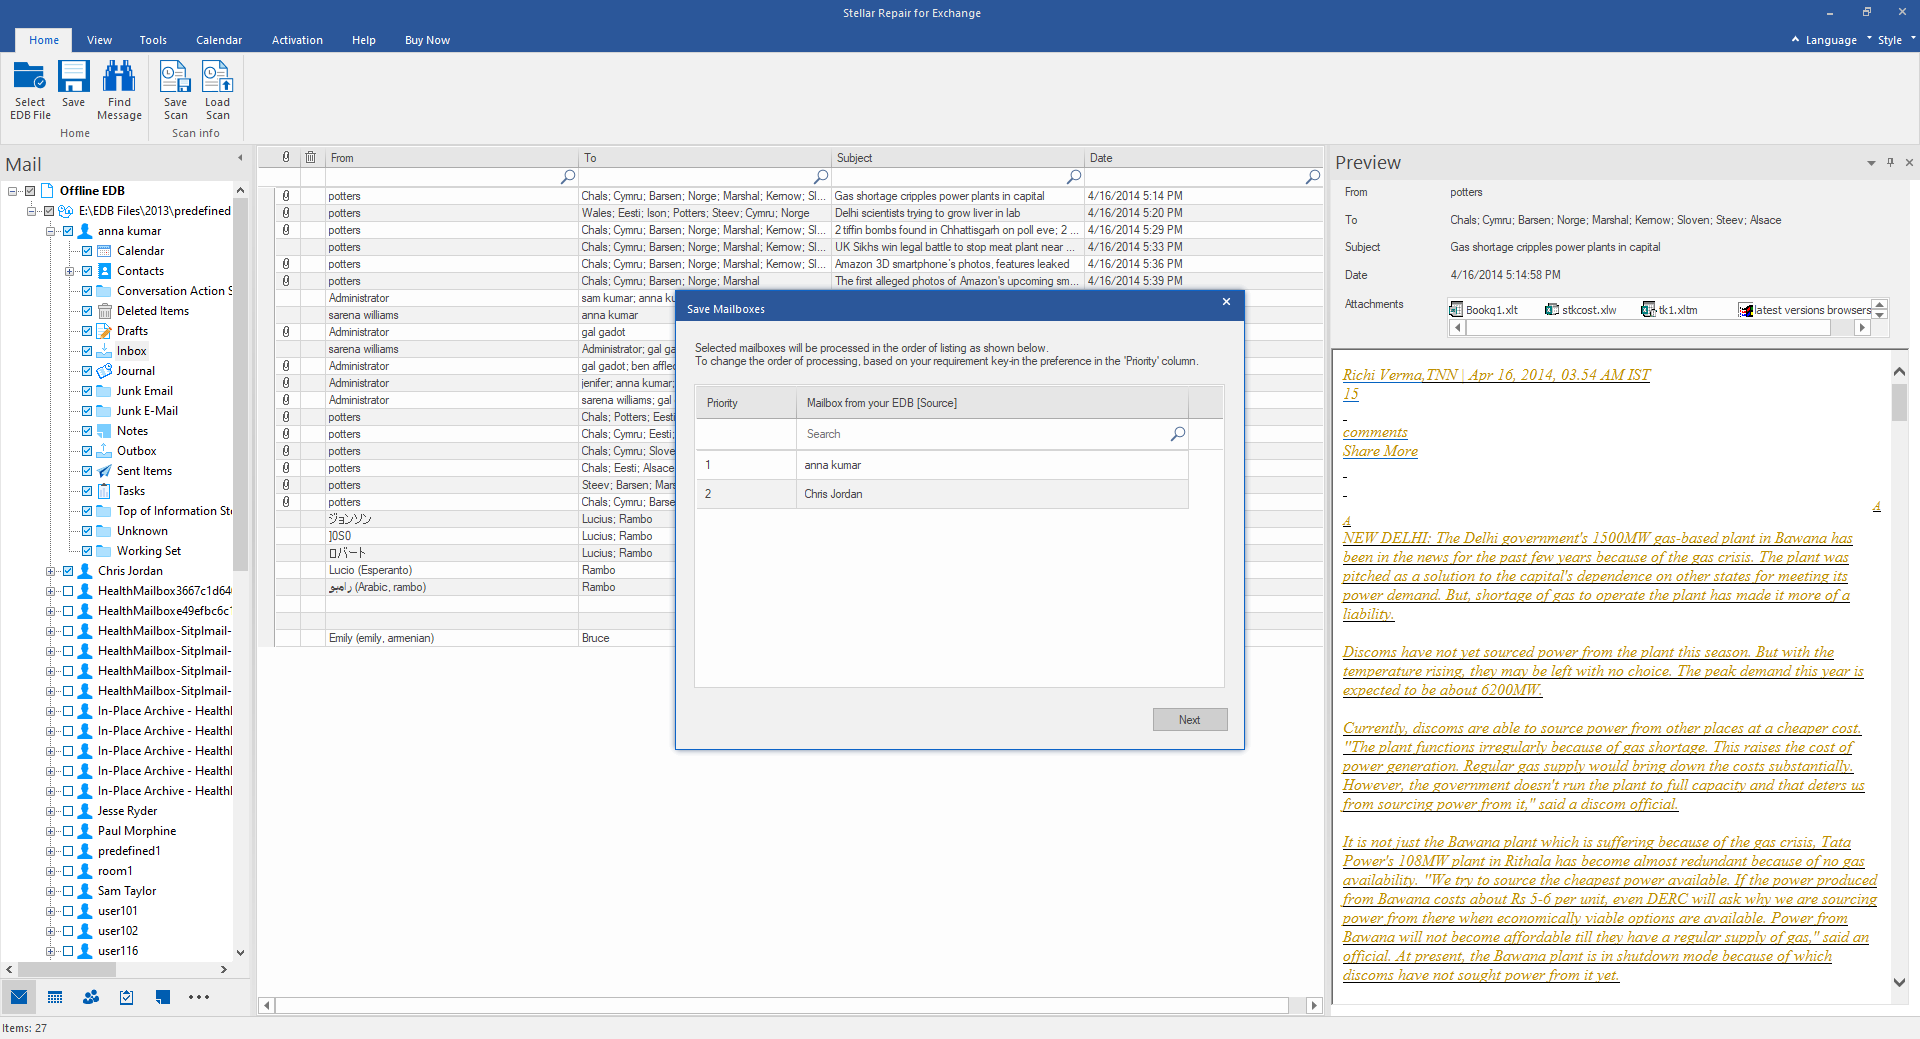1920x1039 pixels.
Task: Open the Tools ribbon tab
Action: (x=153, y=40)
